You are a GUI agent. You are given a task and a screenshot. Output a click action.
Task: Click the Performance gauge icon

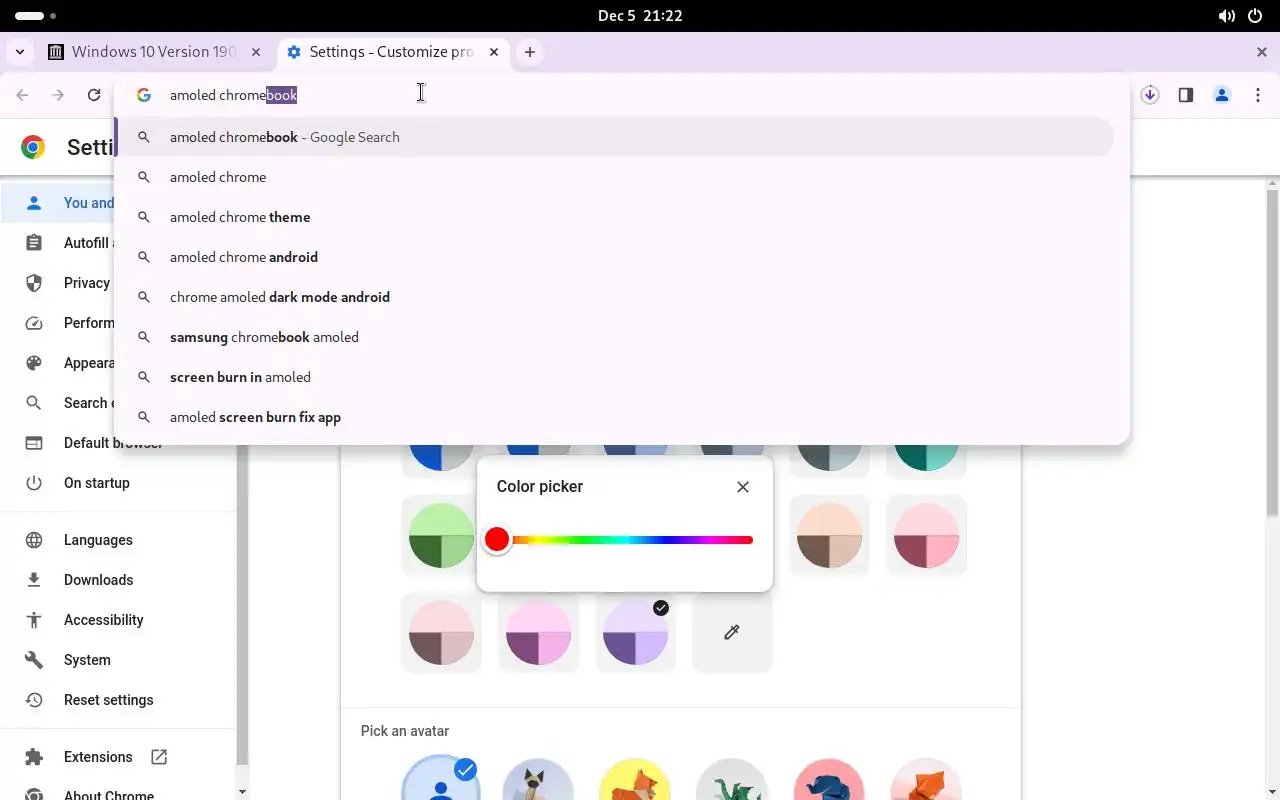click(x=34, y=323)
